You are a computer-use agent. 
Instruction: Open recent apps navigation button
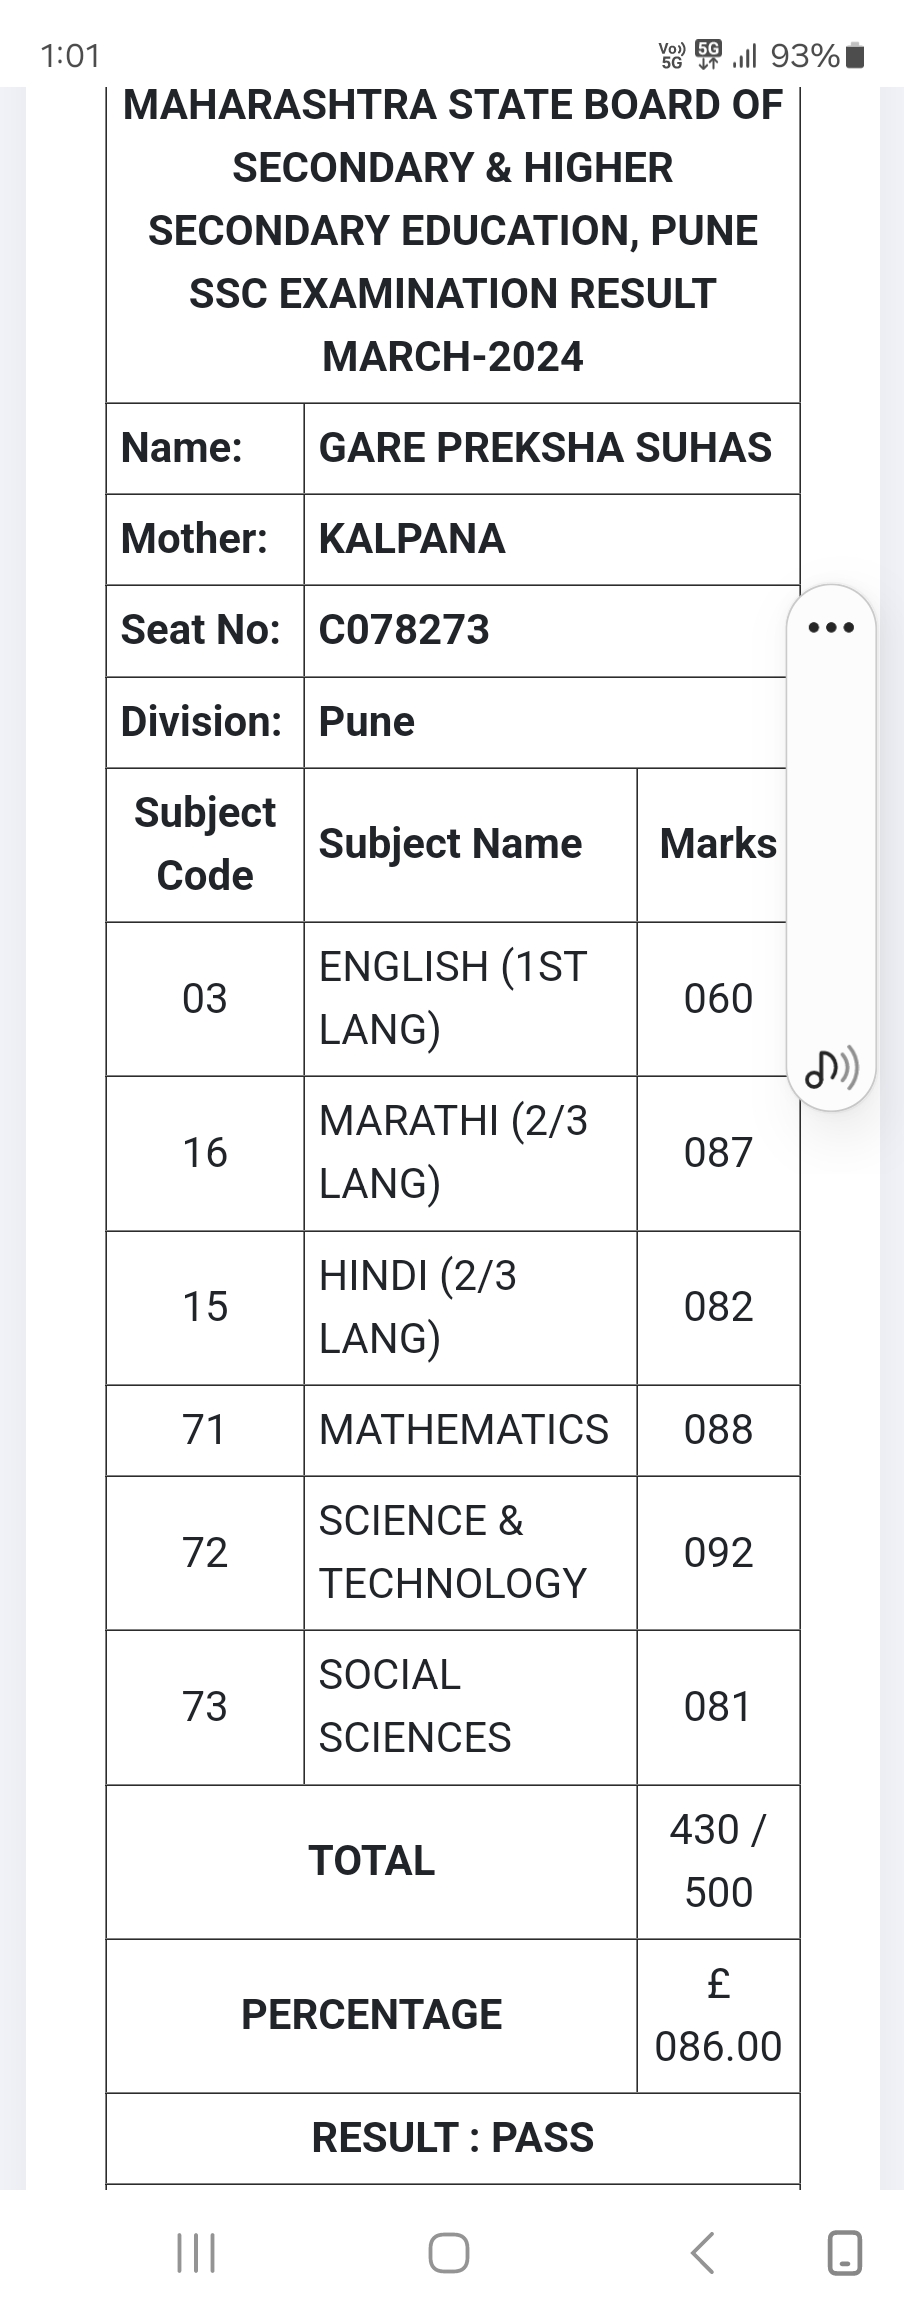coord(196,2253)
